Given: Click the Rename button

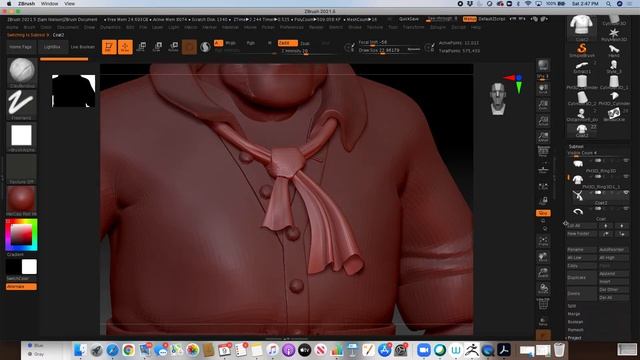Looking at the screenshot, I should (582, 249).
